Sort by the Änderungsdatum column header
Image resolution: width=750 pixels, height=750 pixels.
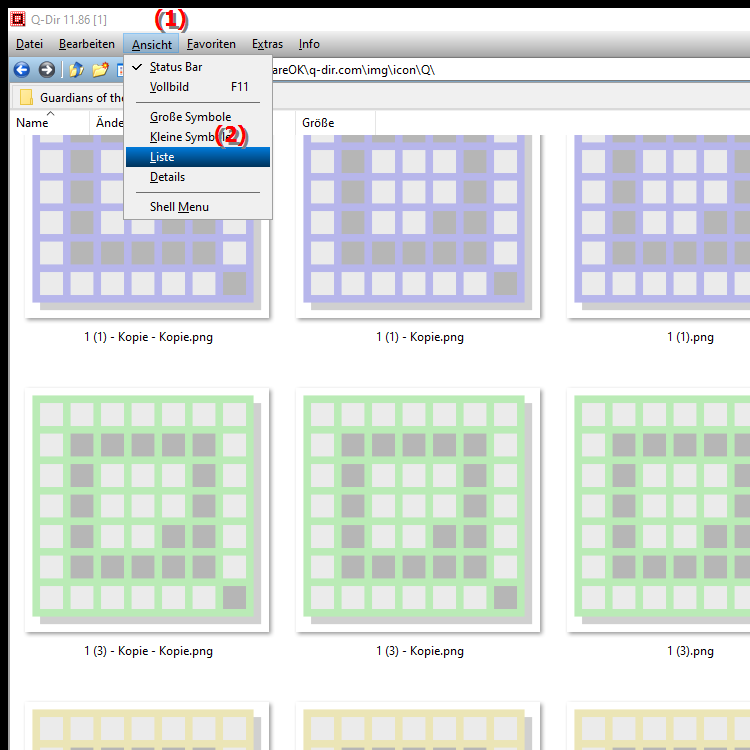[107, 123]
